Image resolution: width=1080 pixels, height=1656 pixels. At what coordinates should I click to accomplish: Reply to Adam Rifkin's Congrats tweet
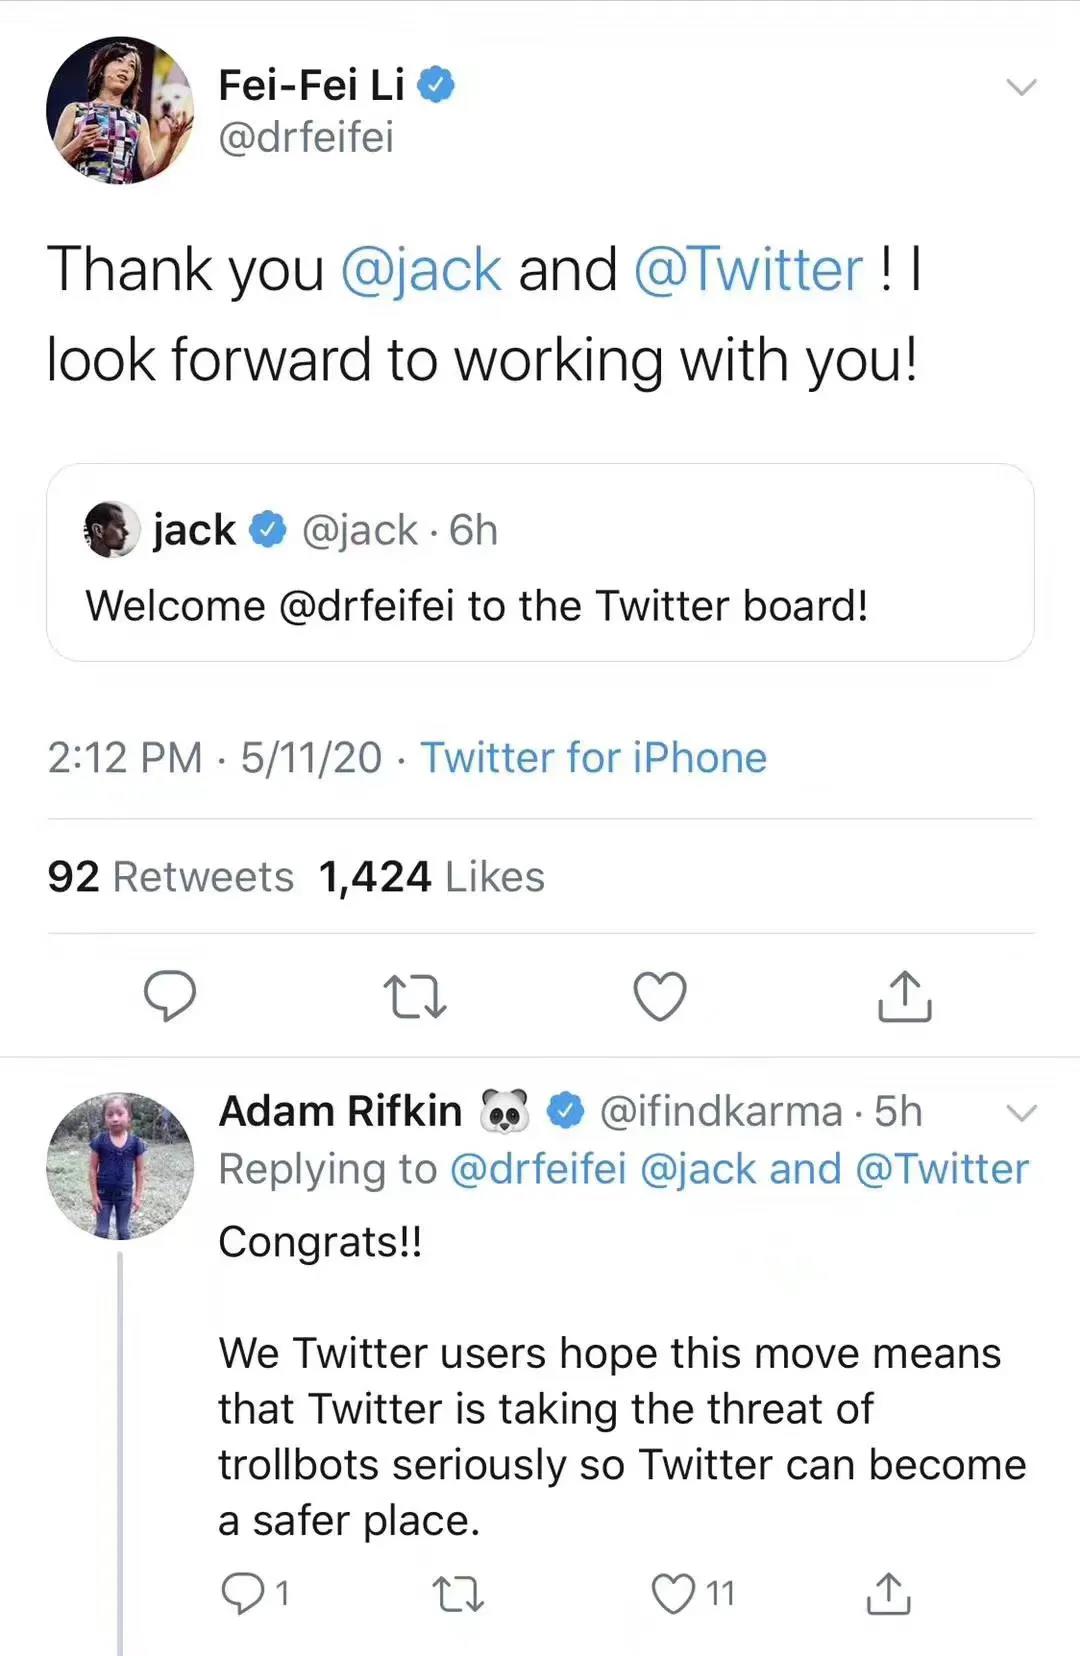click(242, 1593)
